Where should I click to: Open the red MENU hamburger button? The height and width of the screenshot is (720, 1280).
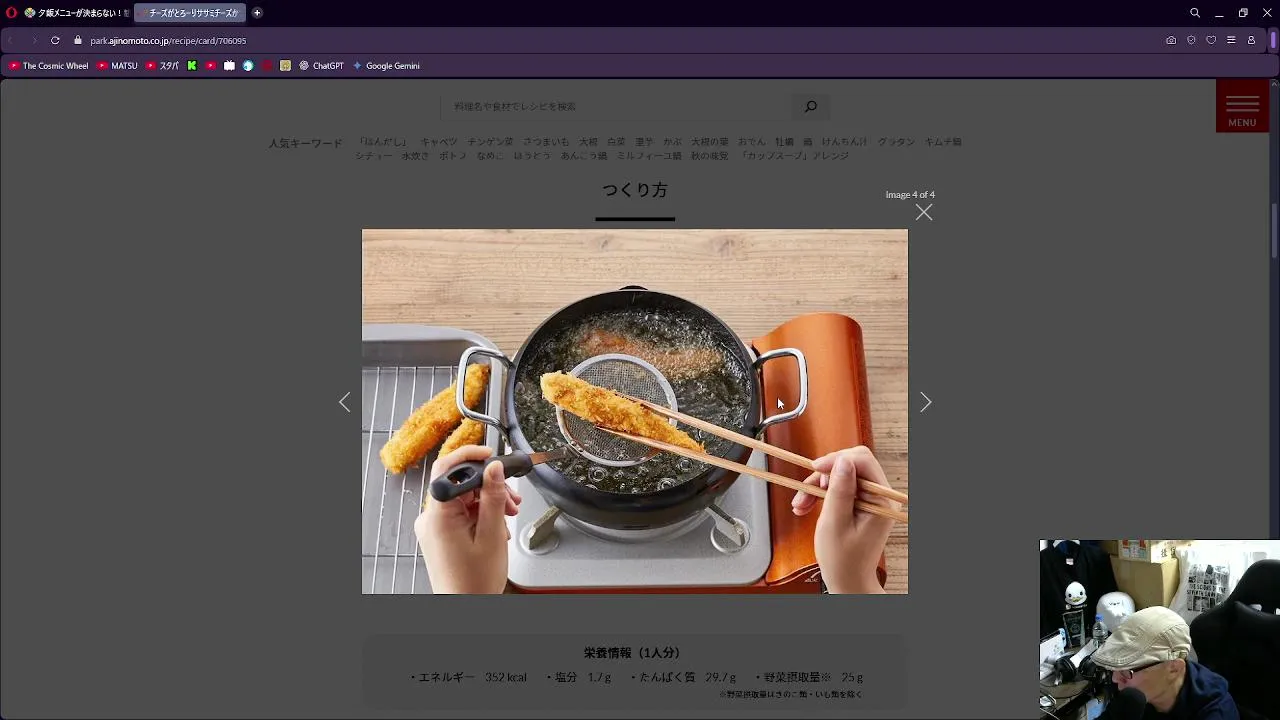click(1242, 106)
